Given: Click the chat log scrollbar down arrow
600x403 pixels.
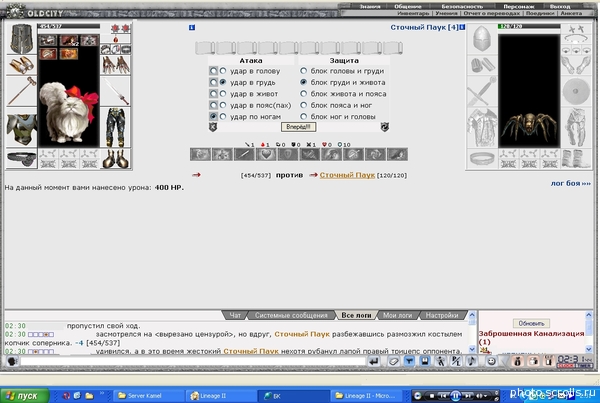Looking at the screenshot, I should click(x=472, y=349).
